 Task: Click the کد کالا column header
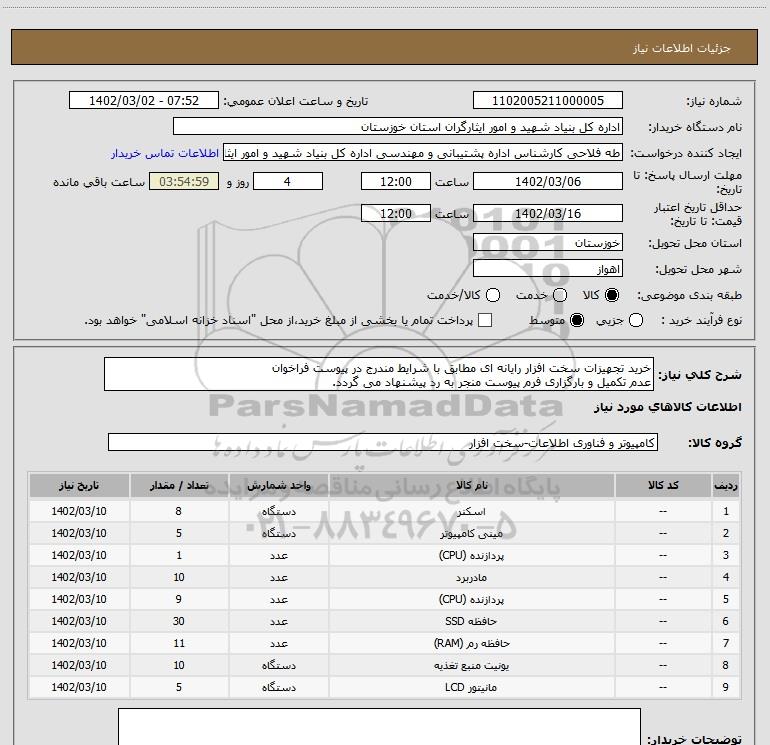point(663,485)
